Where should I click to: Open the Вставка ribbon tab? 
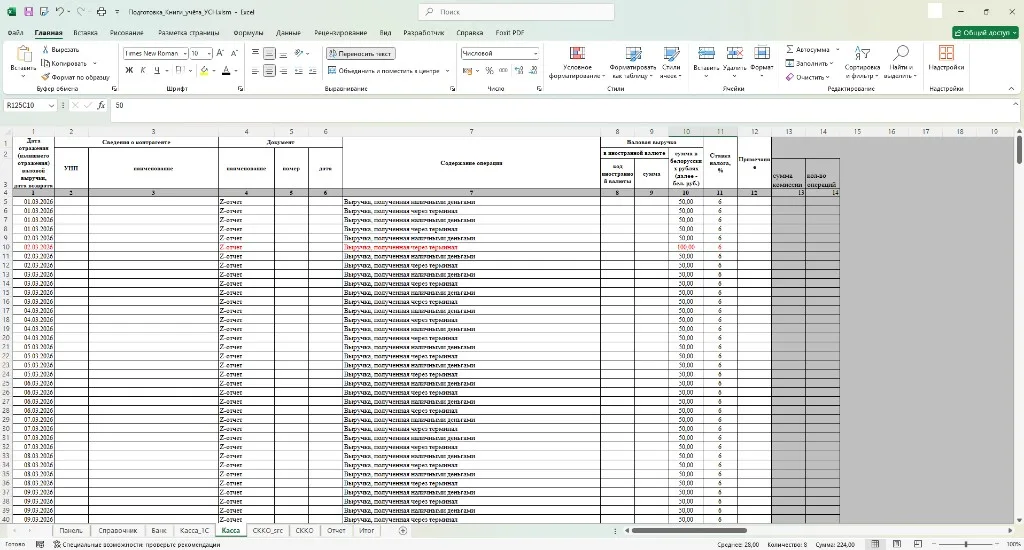(x=86, y=33)
